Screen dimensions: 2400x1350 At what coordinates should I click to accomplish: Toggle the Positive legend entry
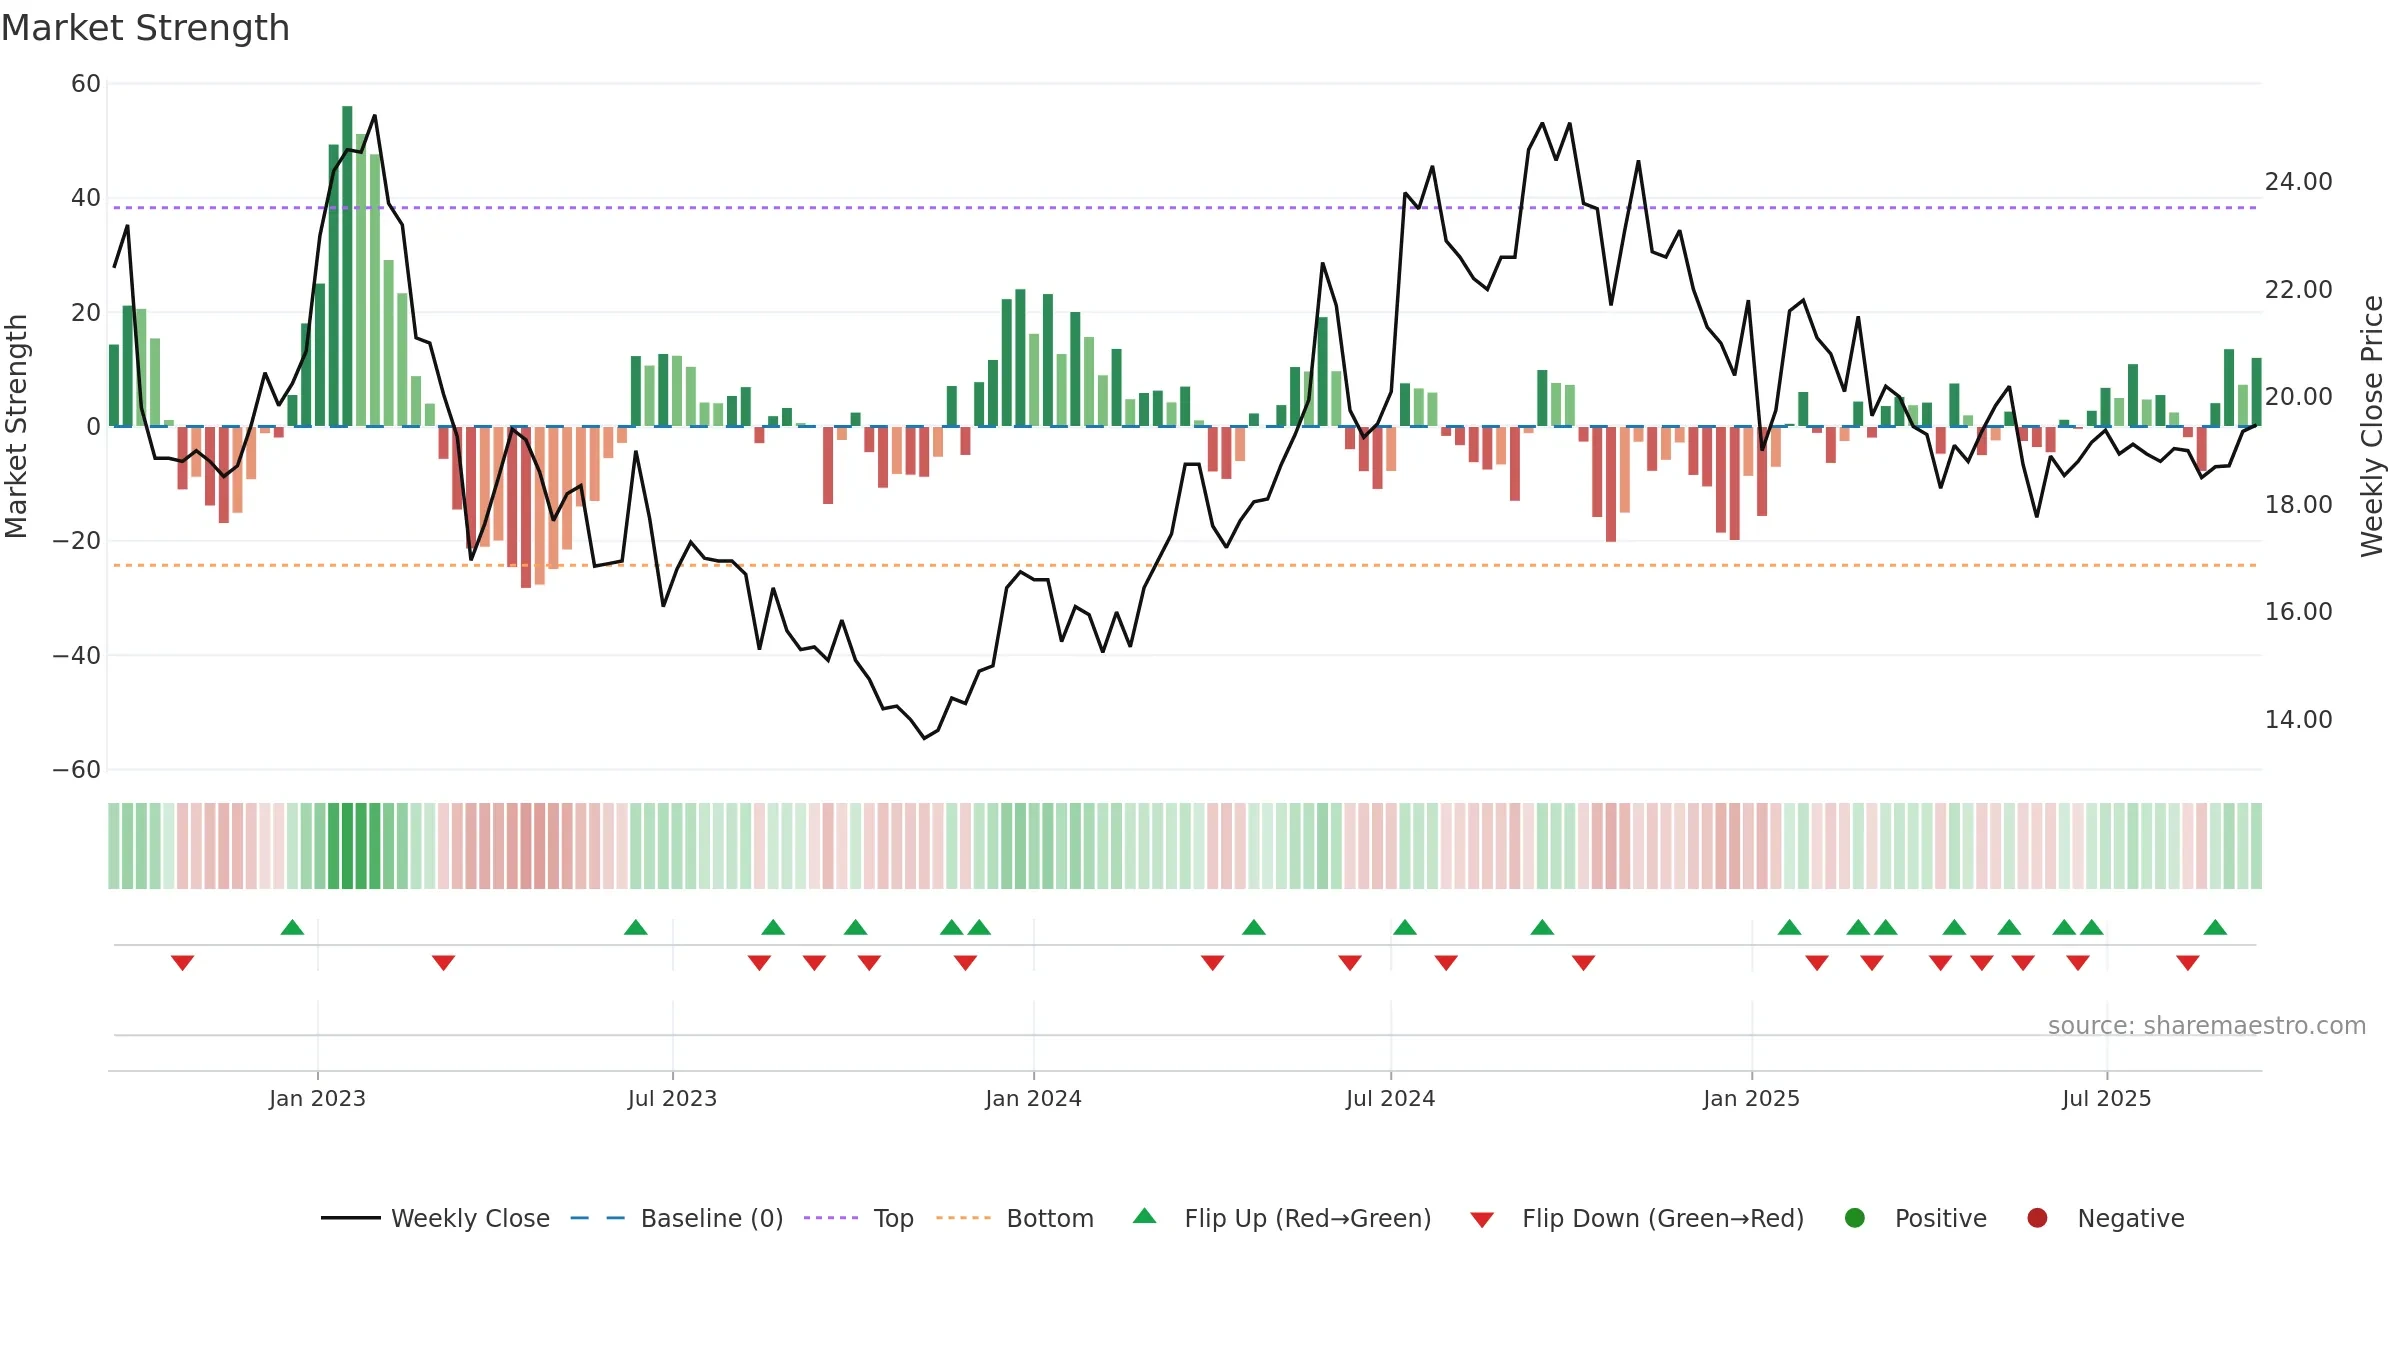(x=1915, y=1218)
